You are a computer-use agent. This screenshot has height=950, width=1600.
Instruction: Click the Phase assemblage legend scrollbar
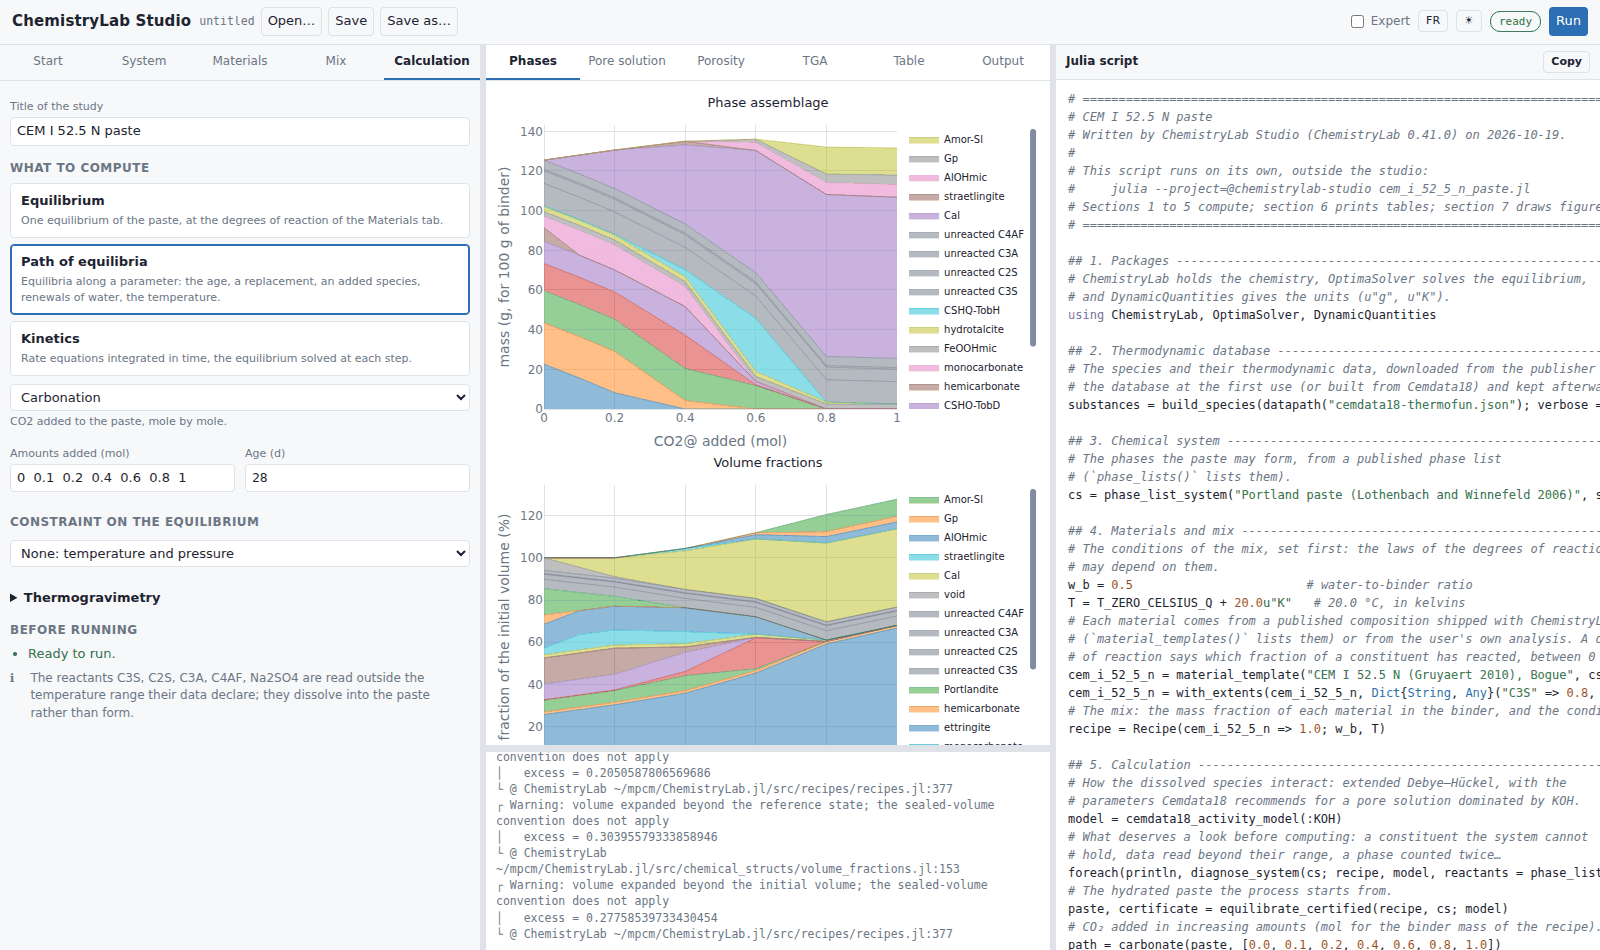tap(1033, 237)
